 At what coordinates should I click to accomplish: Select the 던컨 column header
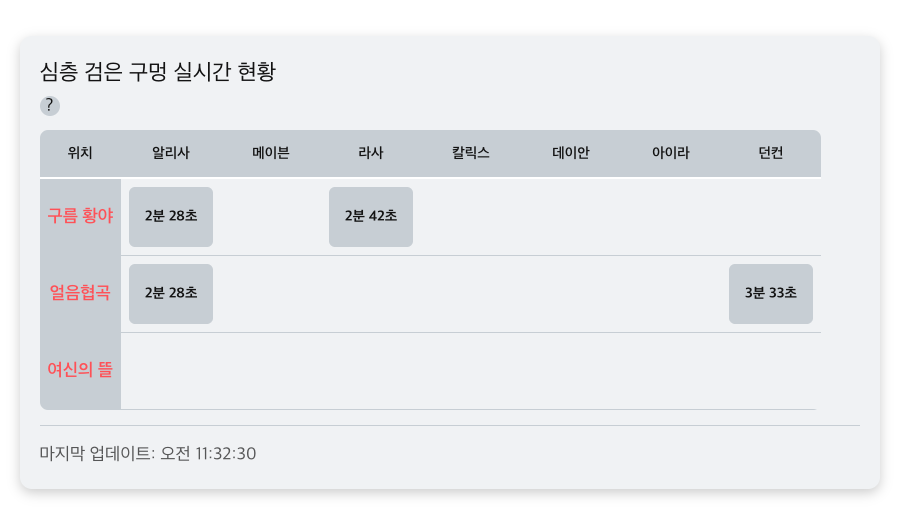[771, 153]
